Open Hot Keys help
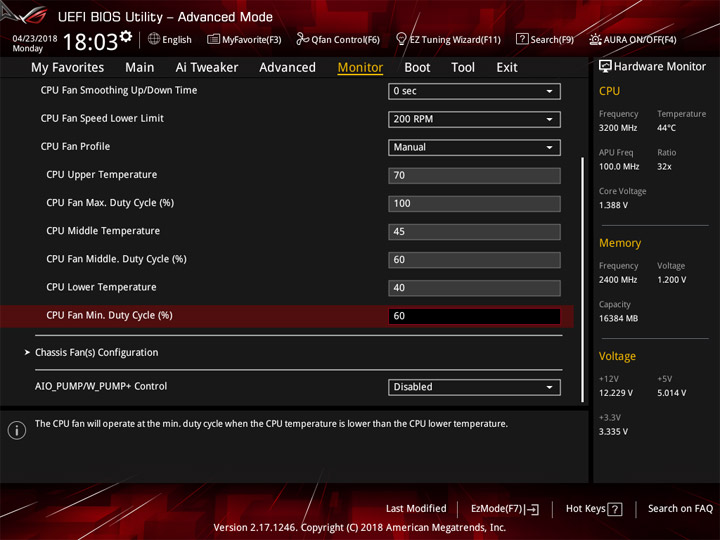This screenshot has height=540, width=720. 594,509
